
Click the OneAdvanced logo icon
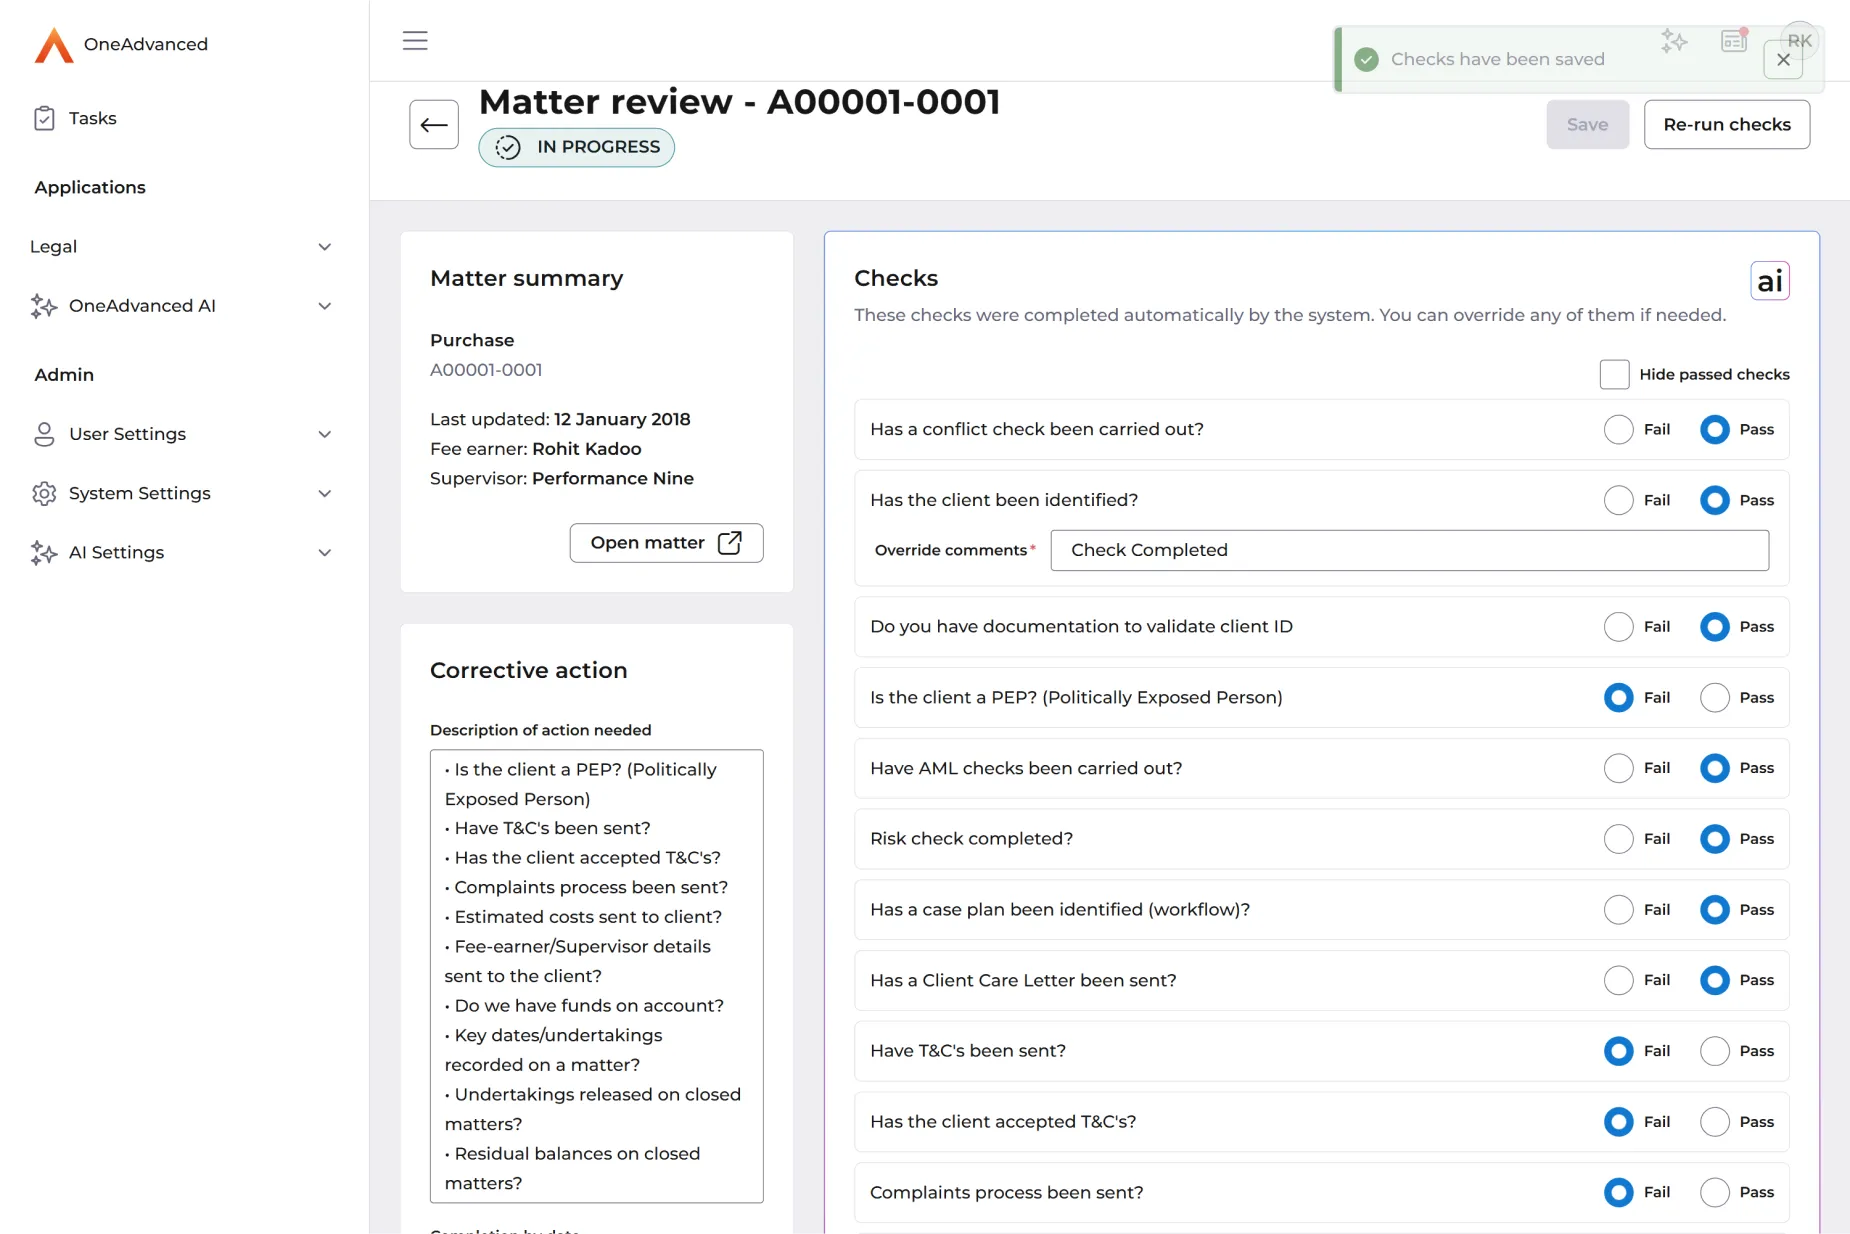pos(54,45)
